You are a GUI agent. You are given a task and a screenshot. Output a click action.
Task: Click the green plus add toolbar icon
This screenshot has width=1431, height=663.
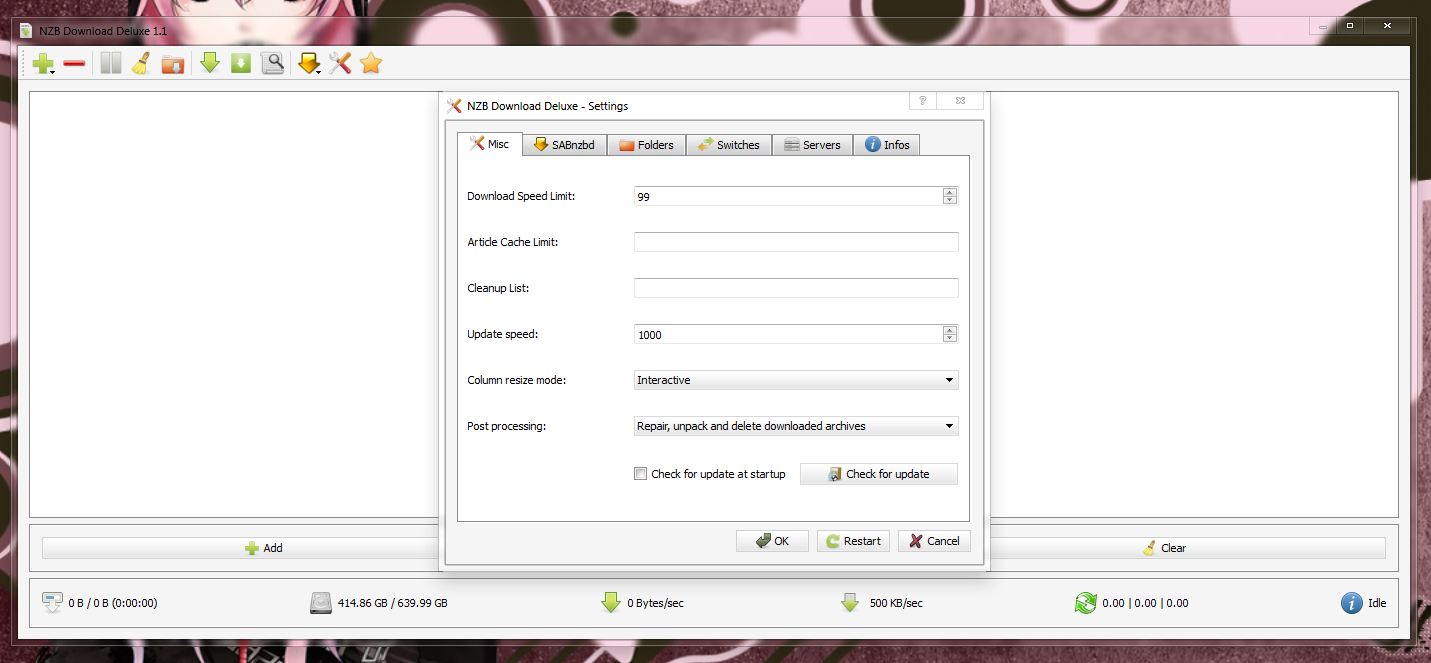click(x=42, y=64)
